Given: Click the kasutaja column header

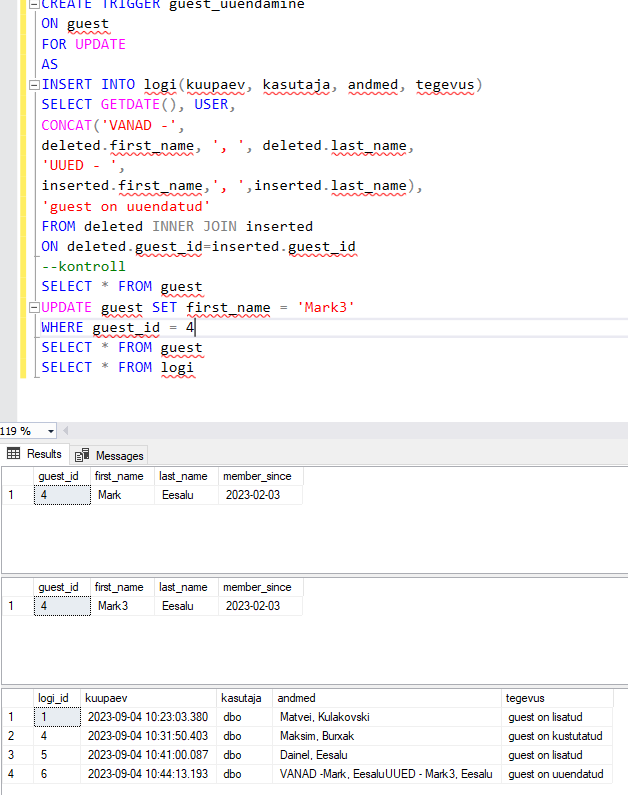Looking at the screenshot, I should [245, 698].
